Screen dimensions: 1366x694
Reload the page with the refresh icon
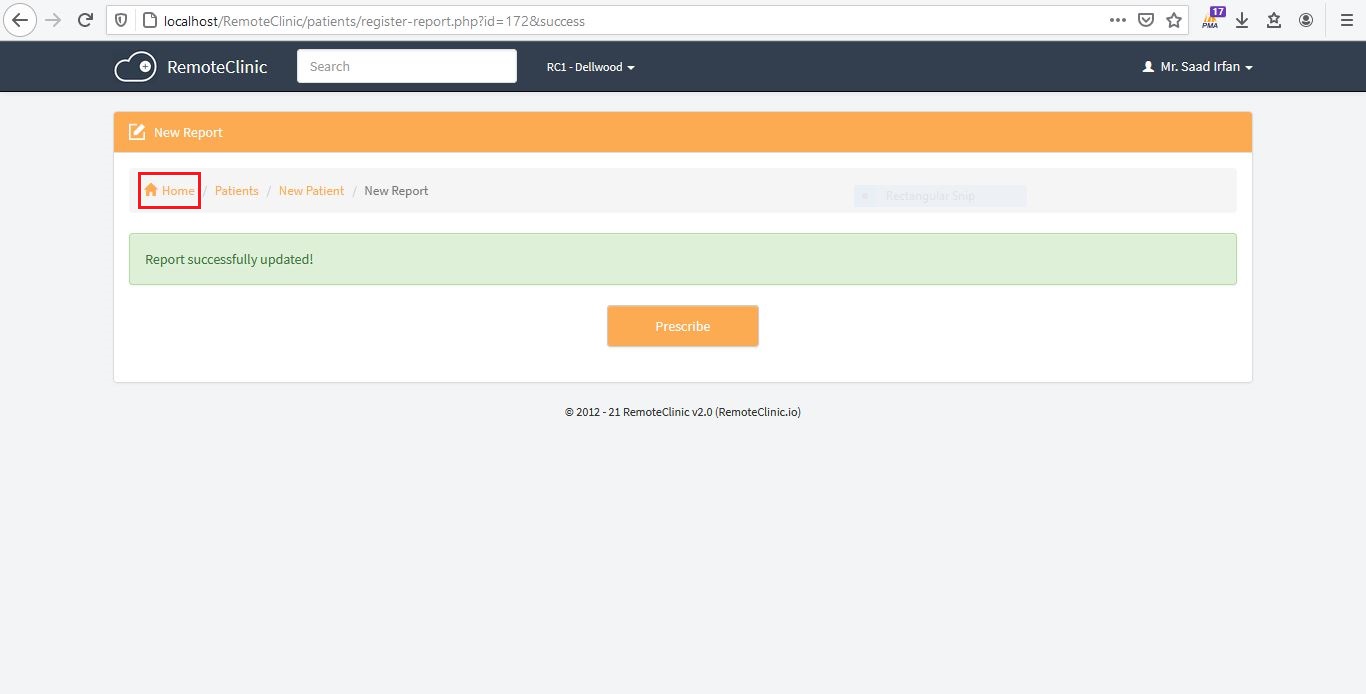click(x=86, y=20)
